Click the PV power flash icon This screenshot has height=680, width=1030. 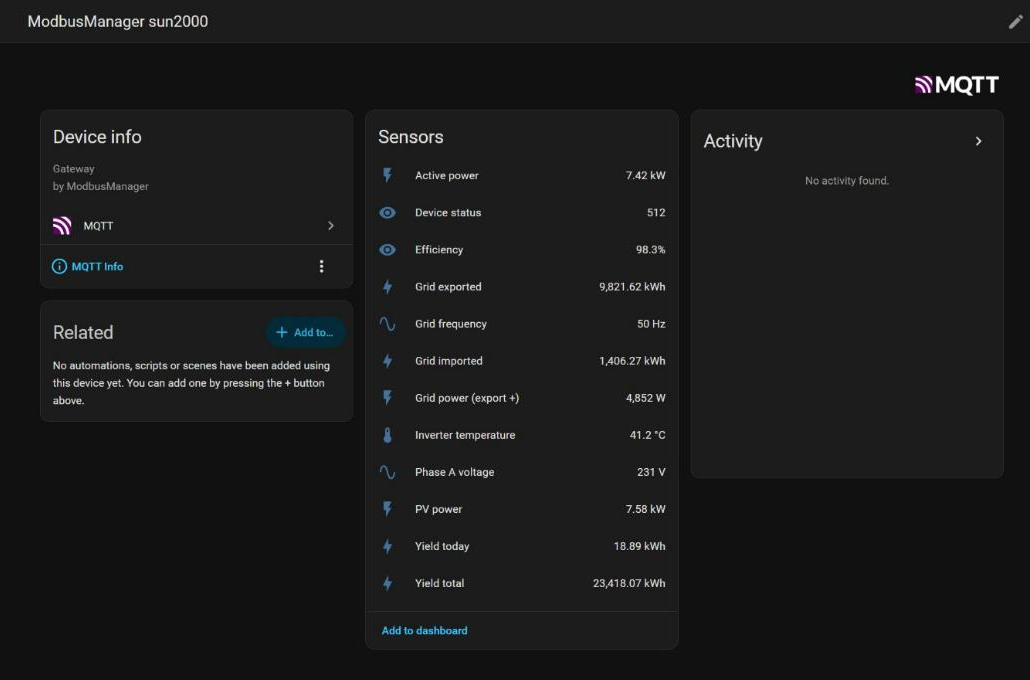[388, 509]
